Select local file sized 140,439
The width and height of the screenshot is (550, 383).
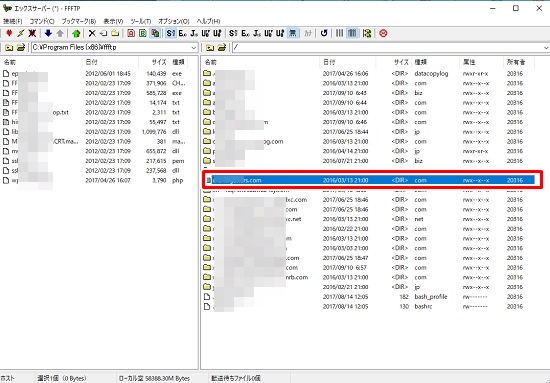click(x=95, y=74)
